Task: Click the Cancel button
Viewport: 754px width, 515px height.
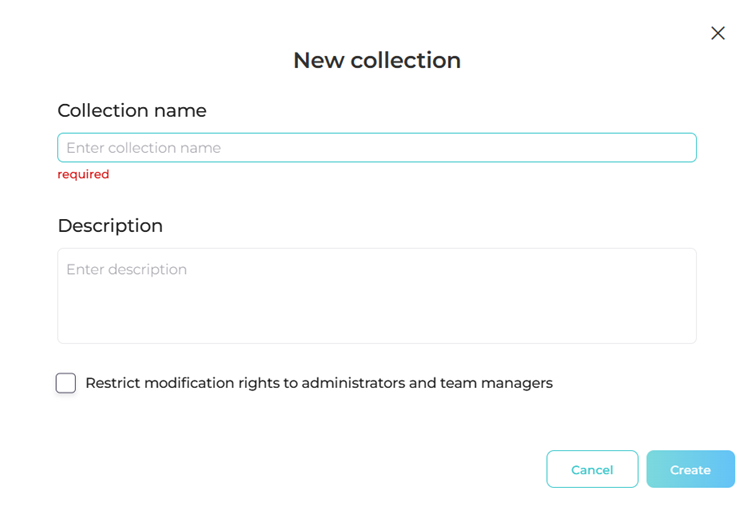Action: 592,469
